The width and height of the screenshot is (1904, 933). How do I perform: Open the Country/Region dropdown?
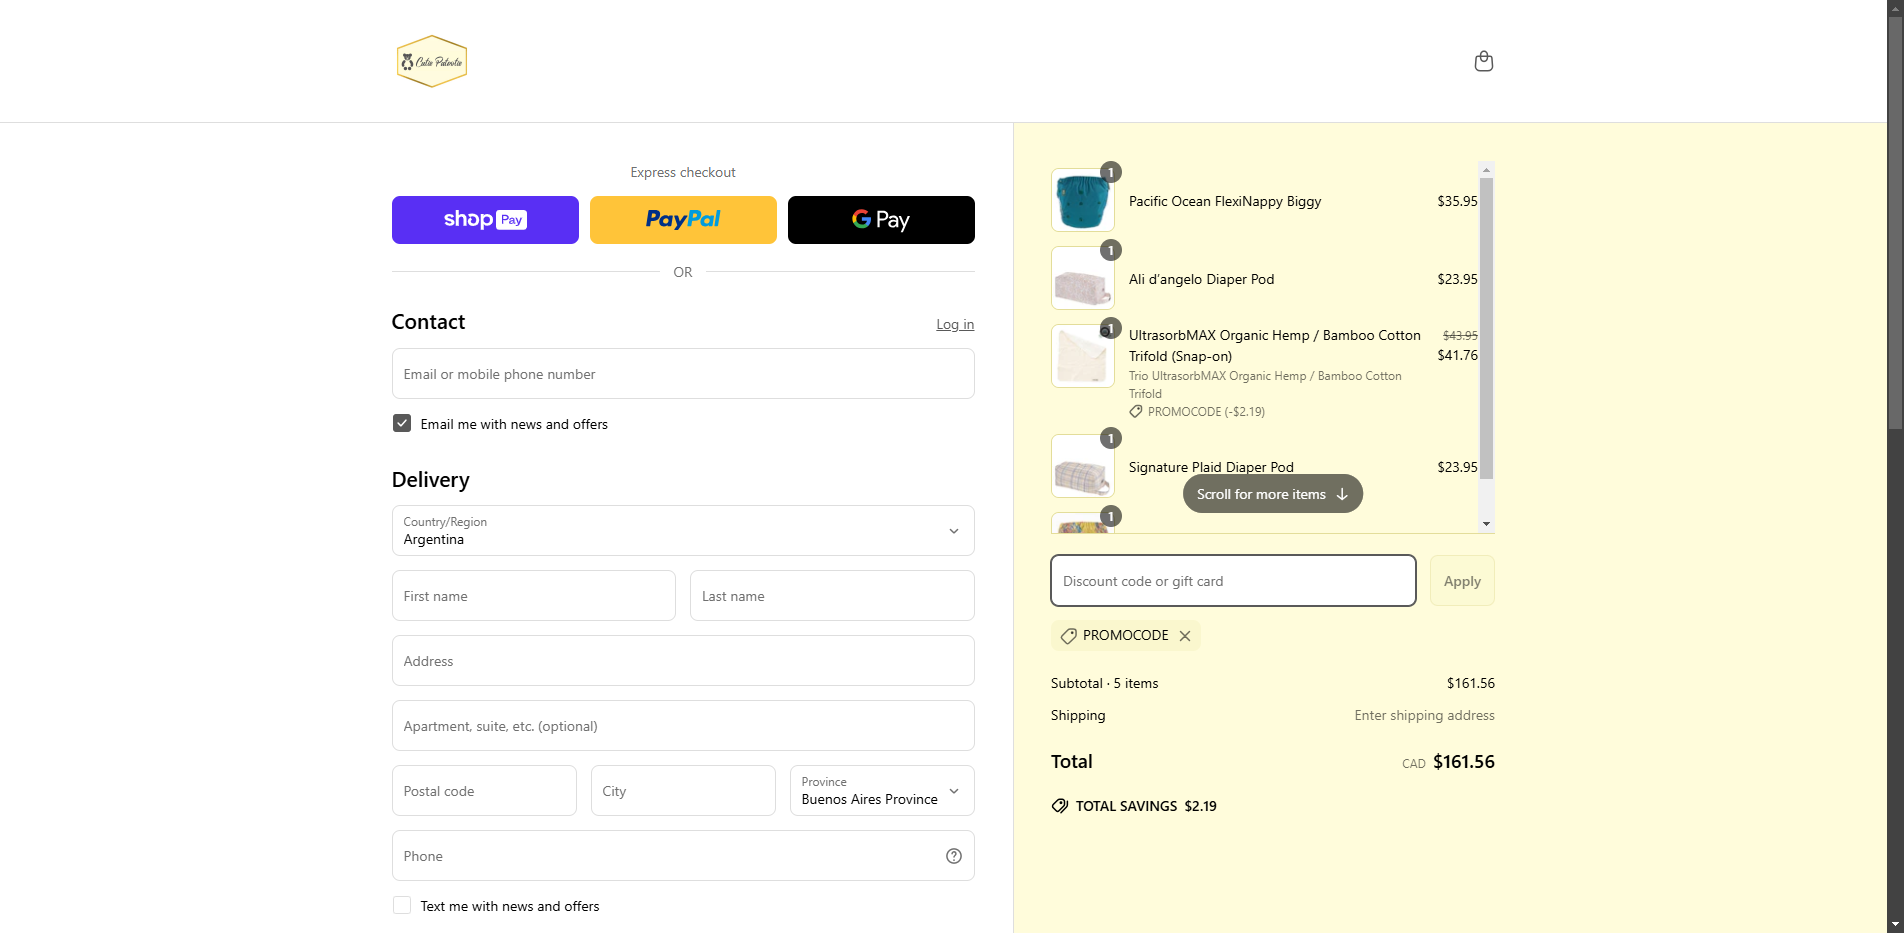[x=683, y=531]
